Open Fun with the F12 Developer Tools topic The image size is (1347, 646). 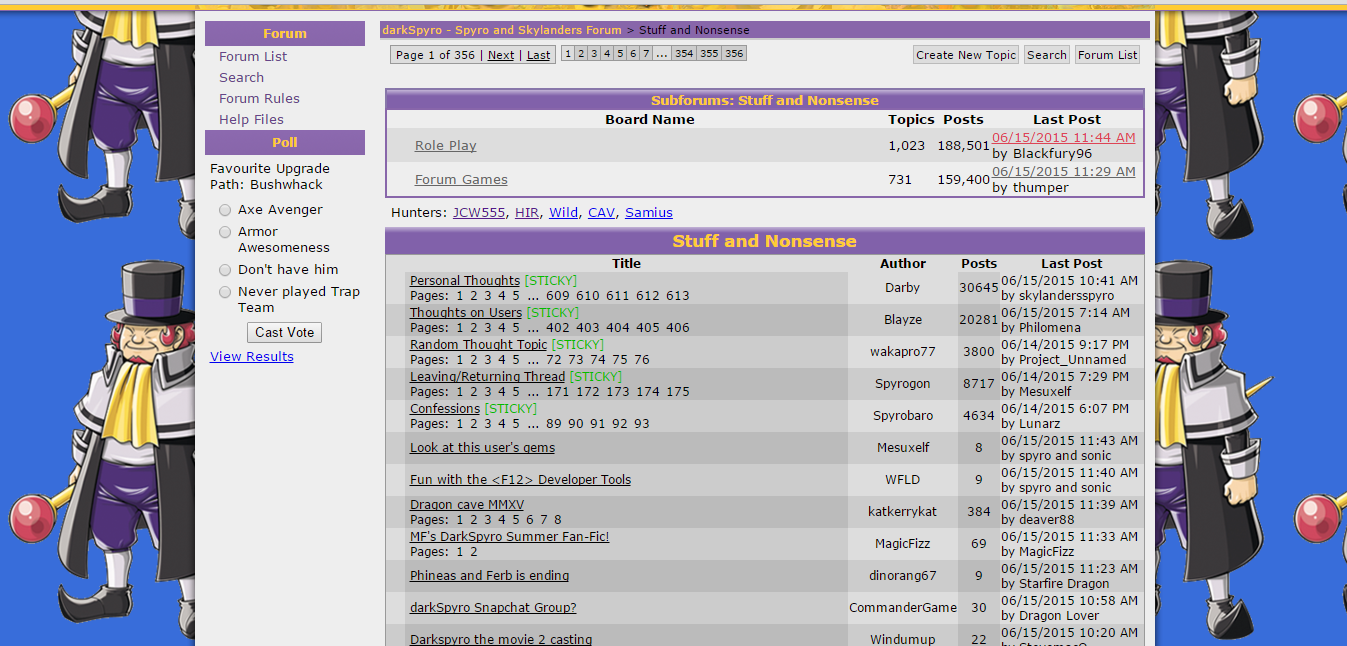(520, 480)
